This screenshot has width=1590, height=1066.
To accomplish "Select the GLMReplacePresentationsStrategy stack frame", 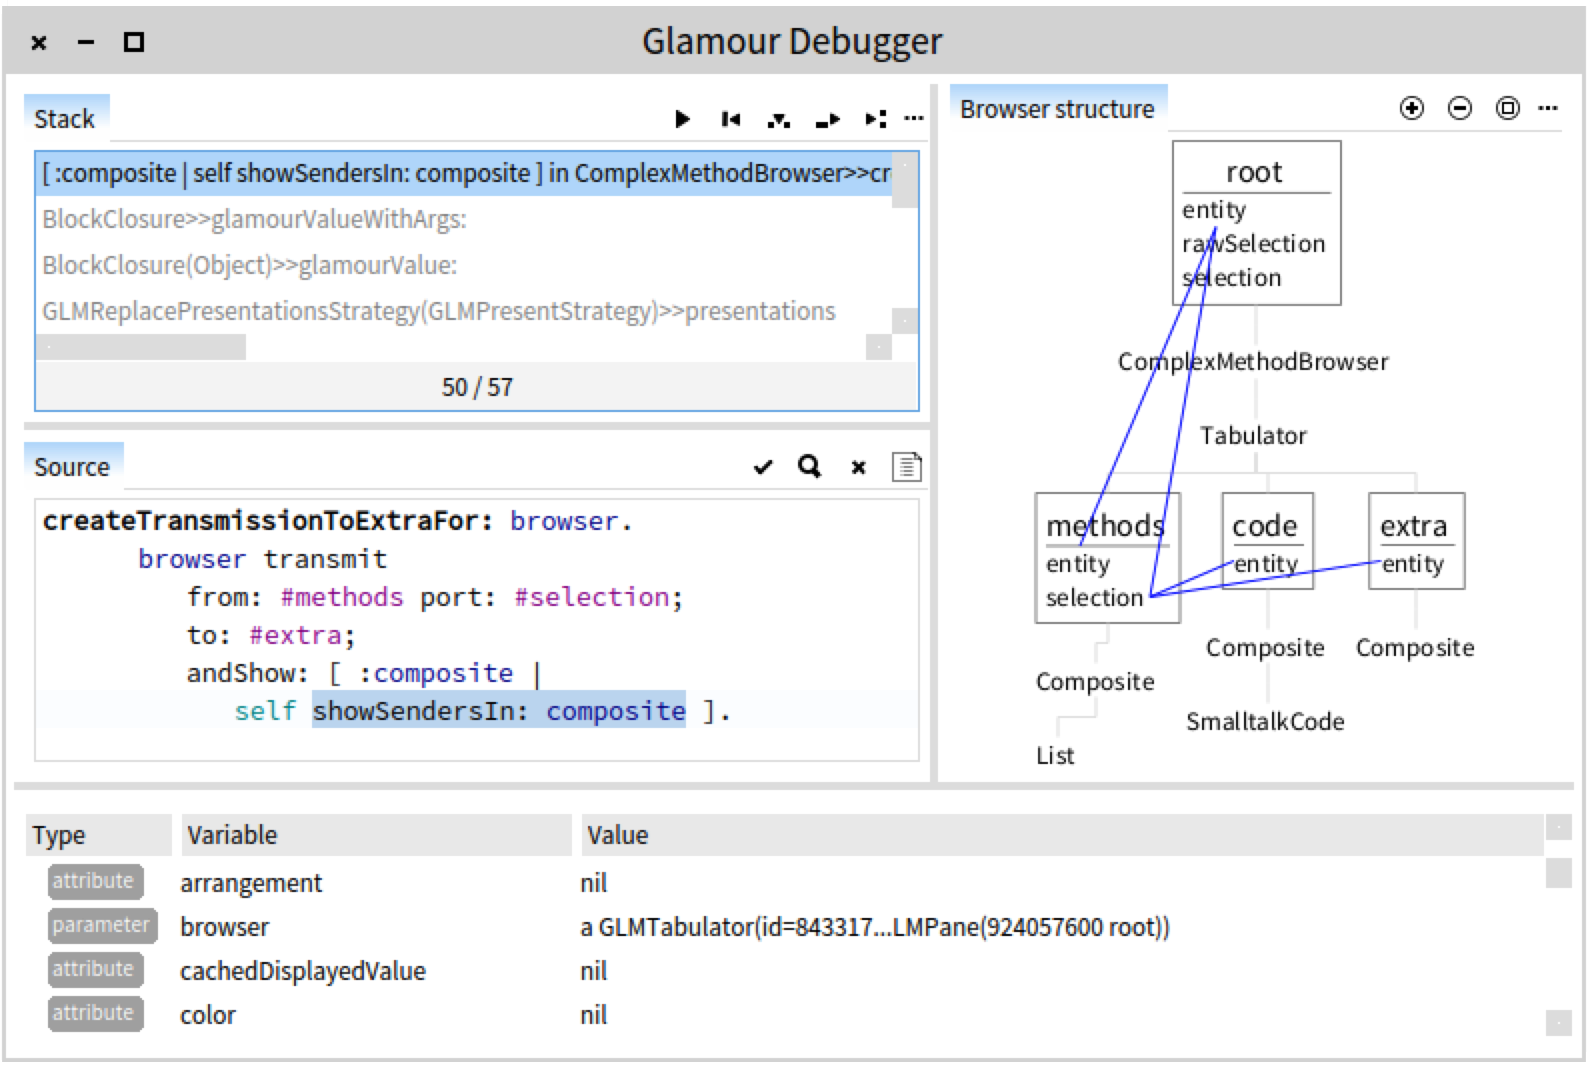I will pos(438,311).
